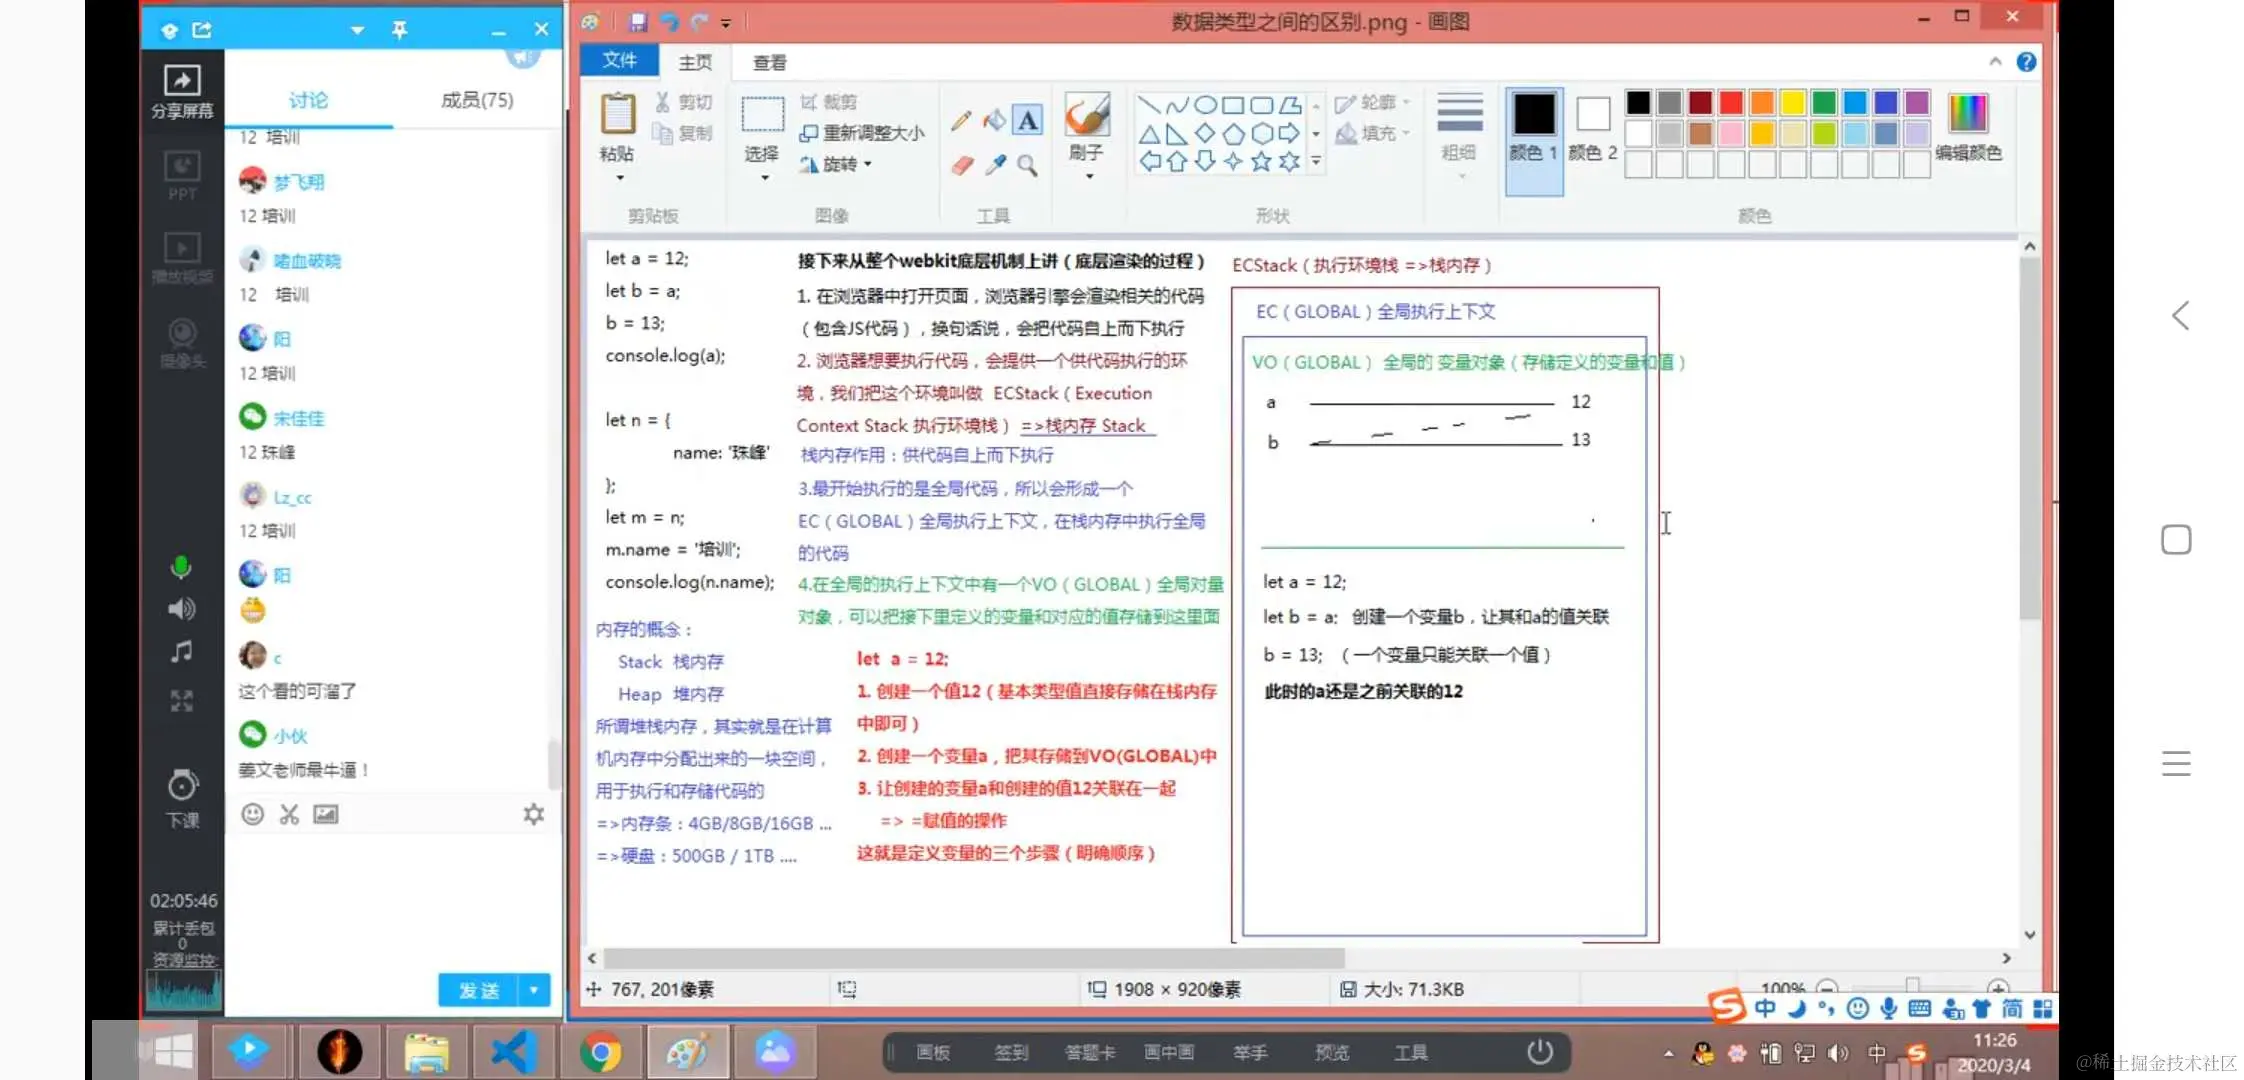
Task: Switch to the 成员(75) members tab
Action: (477, 100)
